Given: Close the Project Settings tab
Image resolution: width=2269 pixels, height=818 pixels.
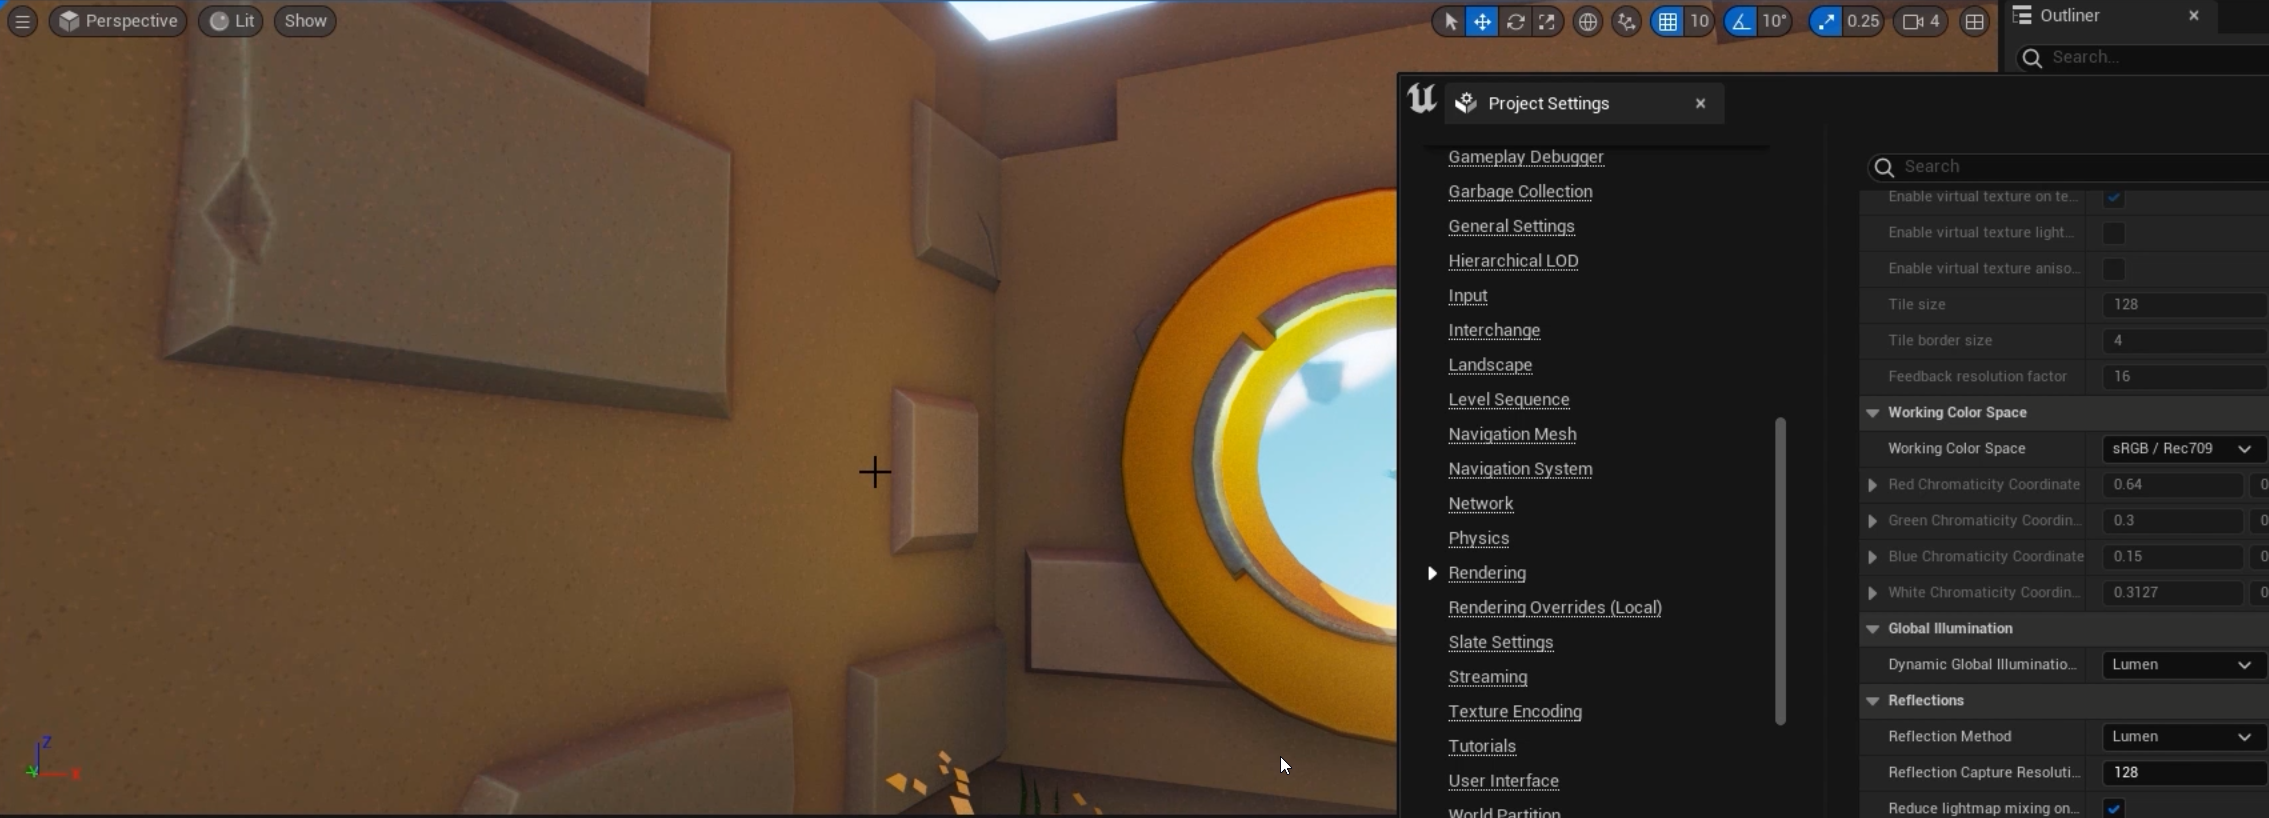Looking at the screenshot, I should (x=1700, y=103).
